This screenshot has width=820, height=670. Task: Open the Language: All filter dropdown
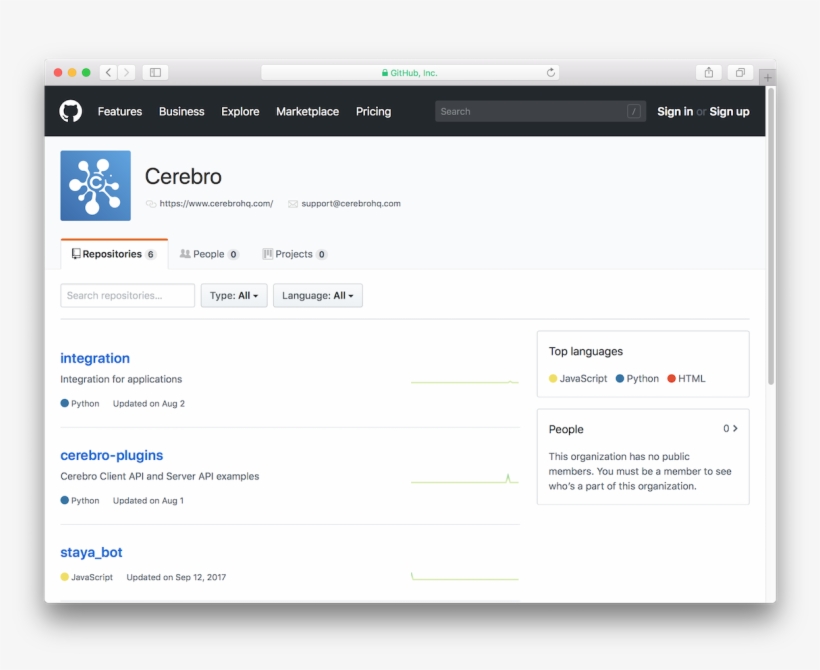click(317, 295)
